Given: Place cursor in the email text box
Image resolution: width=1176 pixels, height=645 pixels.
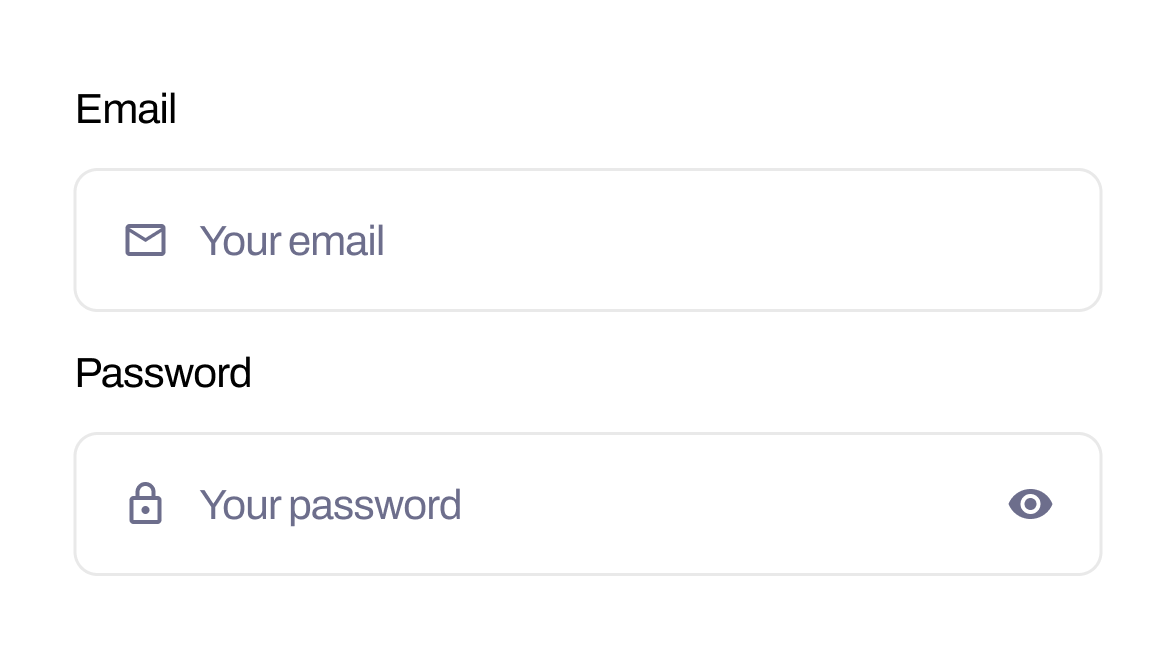Looking at the screenshot, I should point(588,240).
